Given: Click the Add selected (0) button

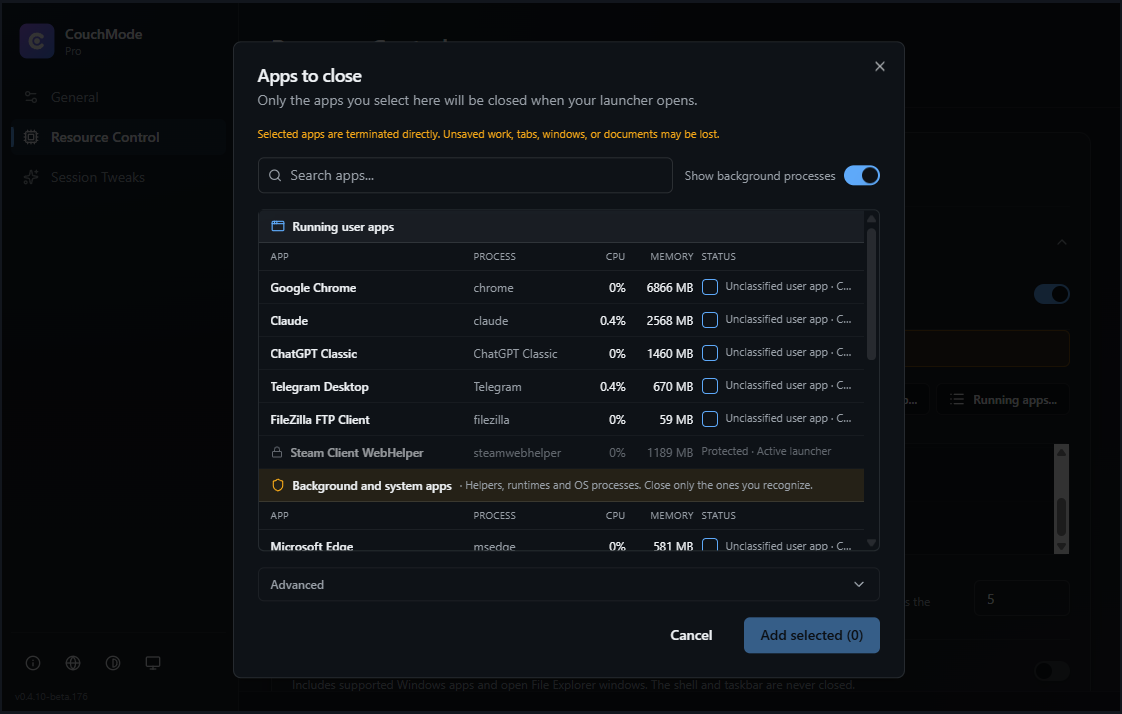Looking at the screenshot, I should point(811,635).
